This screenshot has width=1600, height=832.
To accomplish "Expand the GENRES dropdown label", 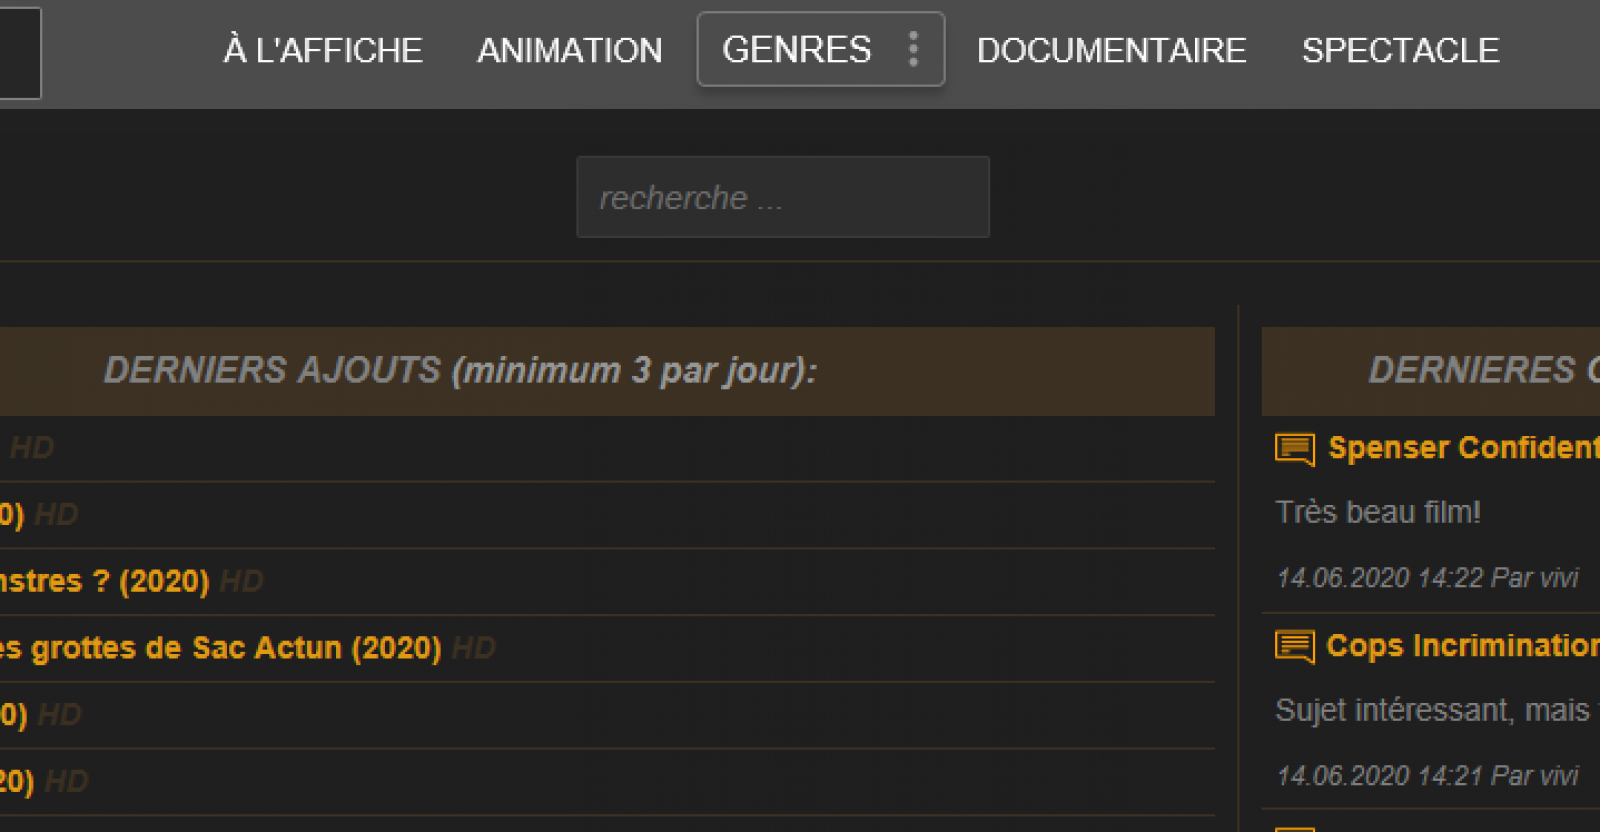I will (796, 50).
